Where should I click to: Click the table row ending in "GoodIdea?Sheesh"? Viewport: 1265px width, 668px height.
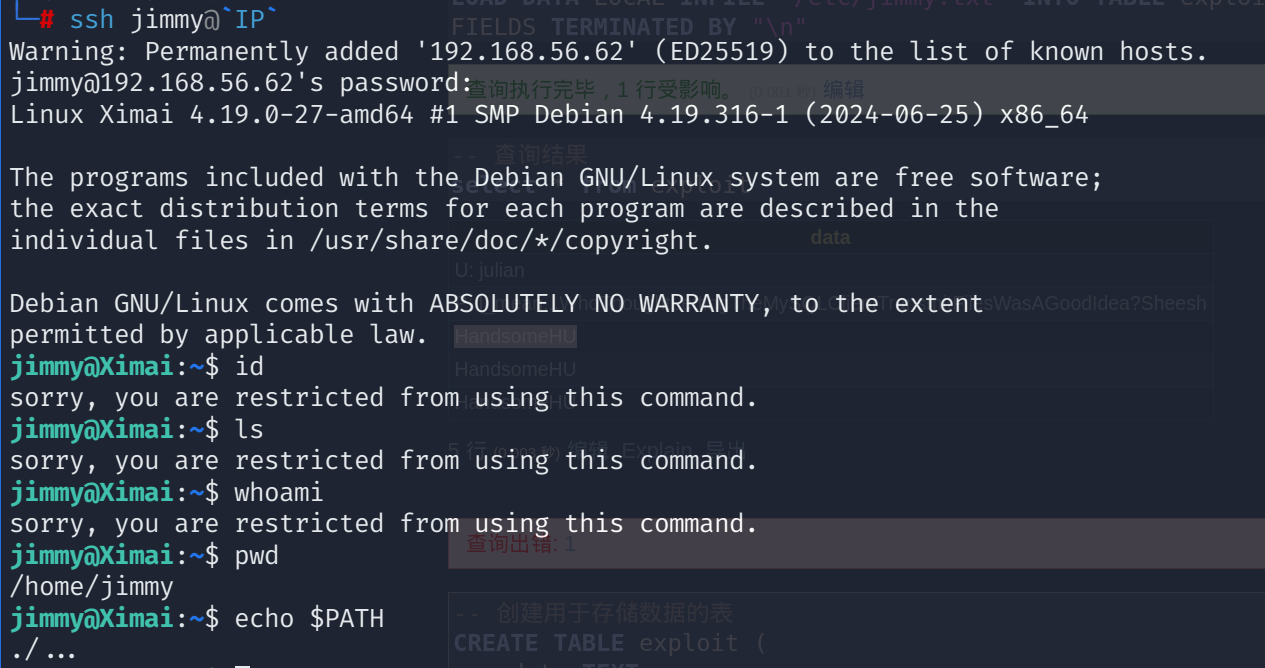coord(1100,303)
